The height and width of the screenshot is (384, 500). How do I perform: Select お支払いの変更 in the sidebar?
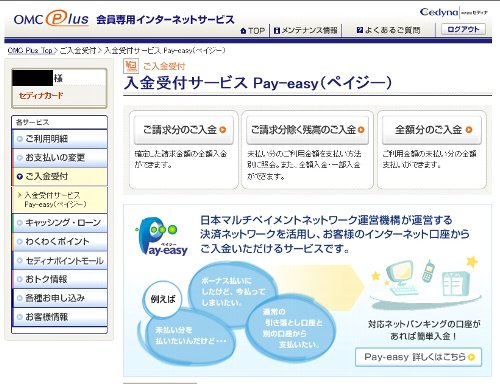(60, 157)
